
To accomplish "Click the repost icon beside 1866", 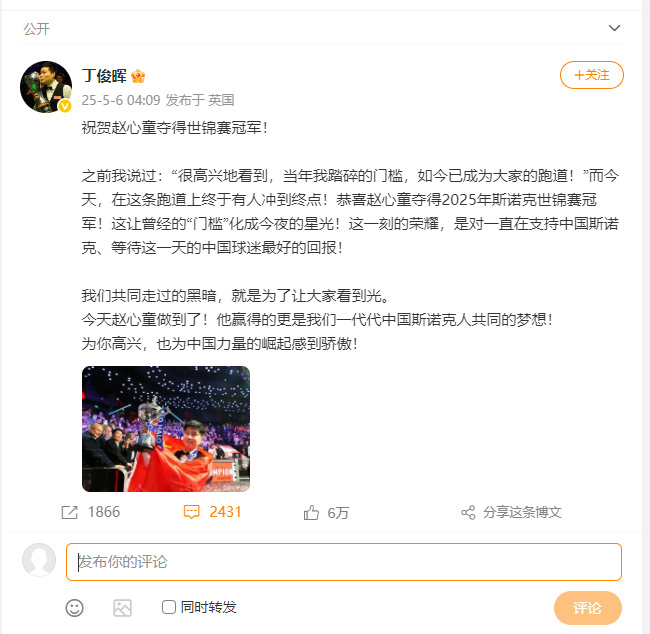I will 70,513.
